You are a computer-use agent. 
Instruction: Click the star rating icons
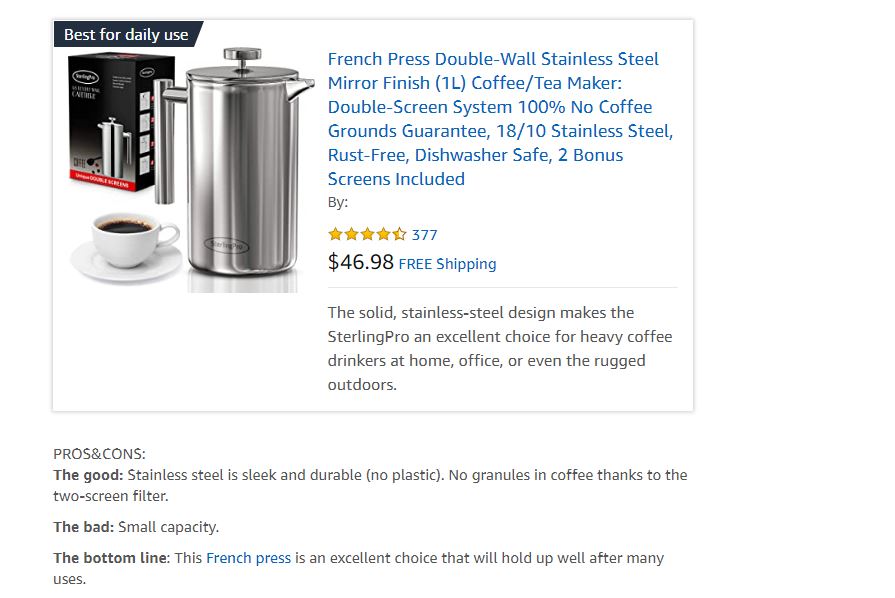(x=367, y=235)
